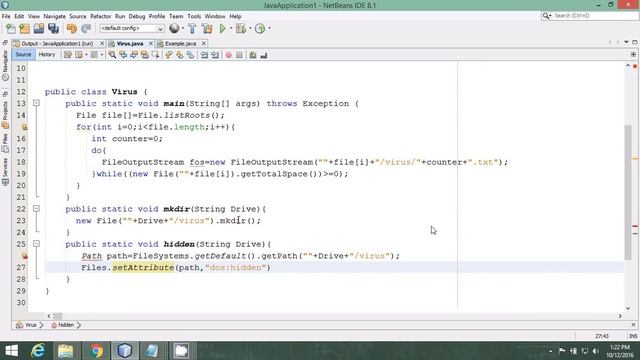Expand the Profile Project dropdown arrow
This screenshot has height=360, width=640.
(269, 28)
